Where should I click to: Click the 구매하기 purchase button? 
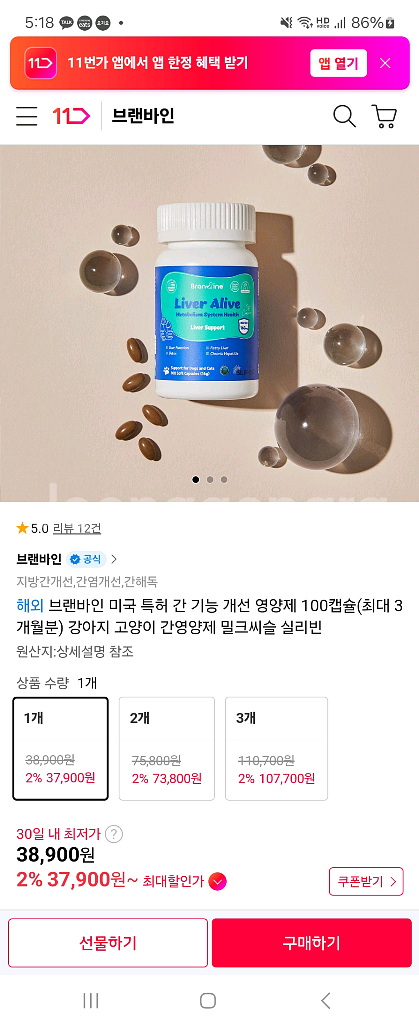[x=311, y=942]
